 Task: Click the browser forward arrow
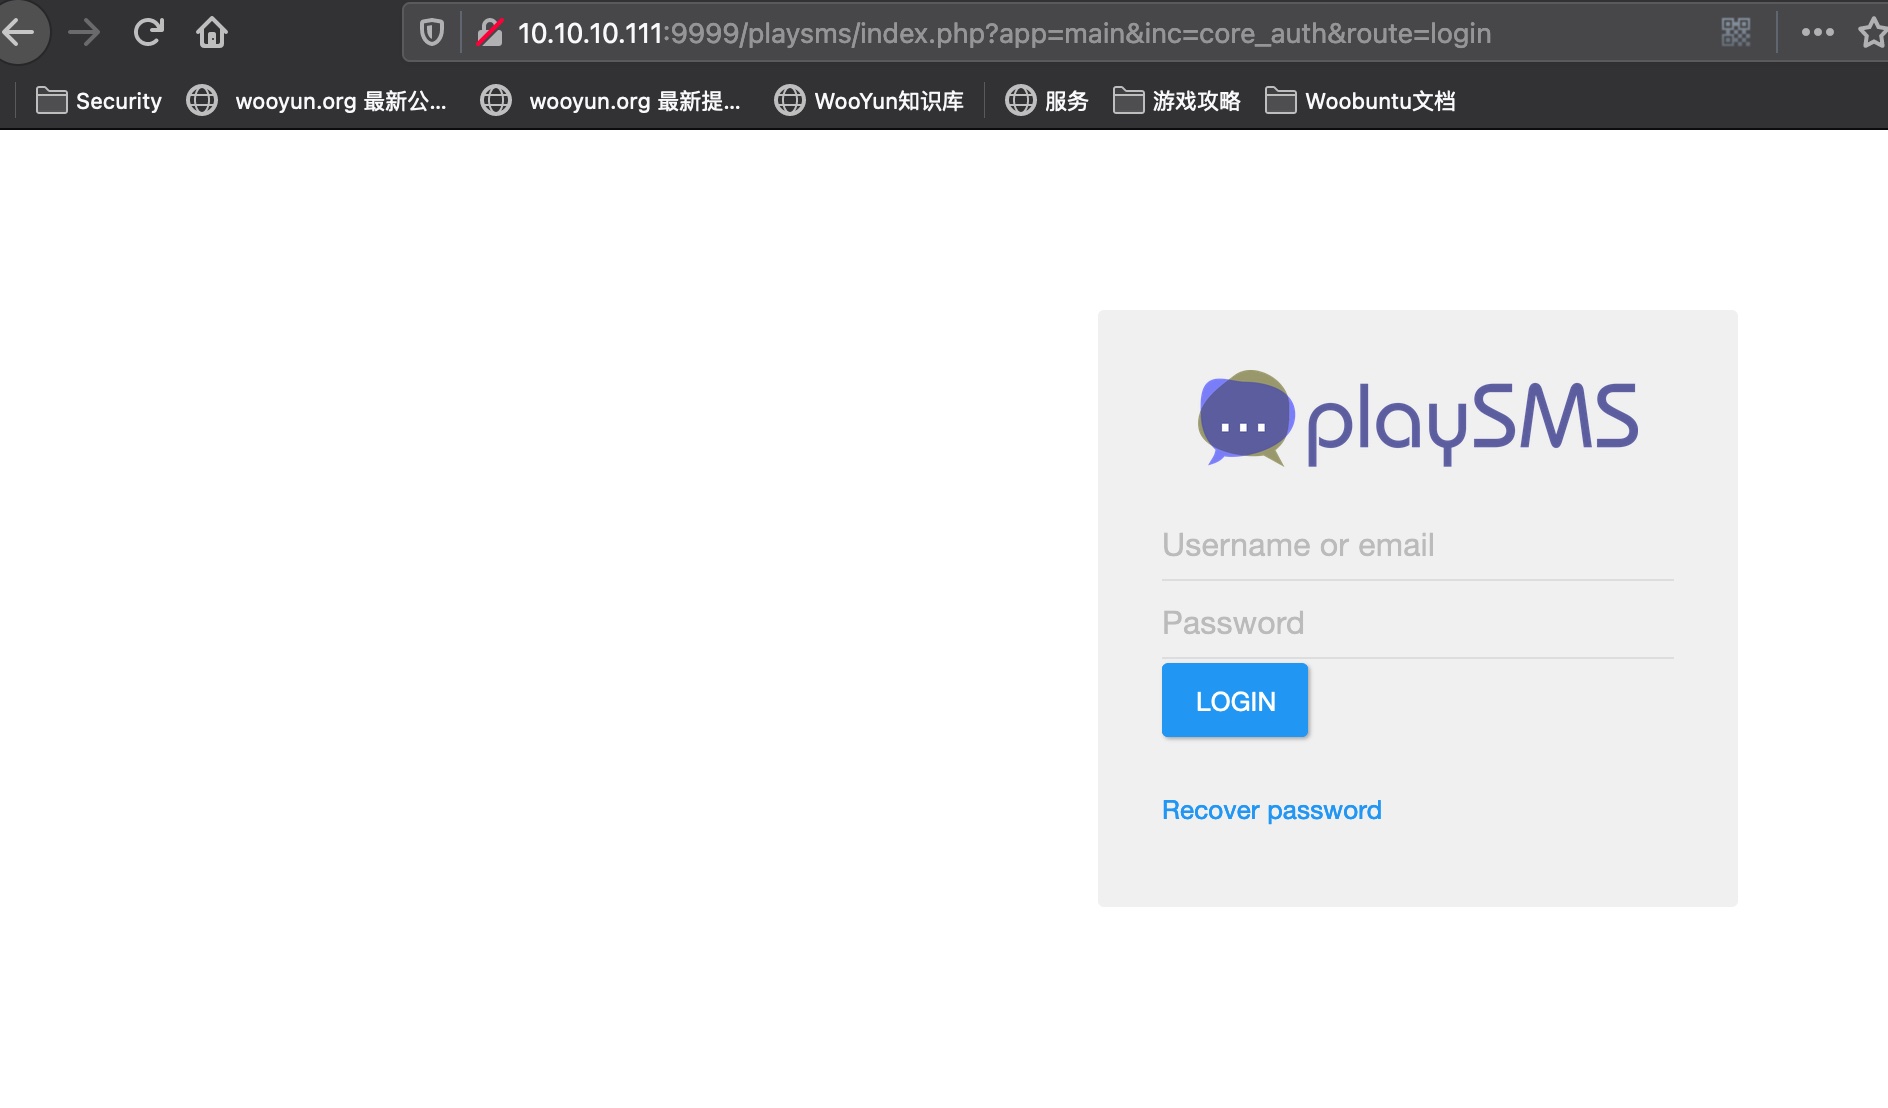coord(84,33)
